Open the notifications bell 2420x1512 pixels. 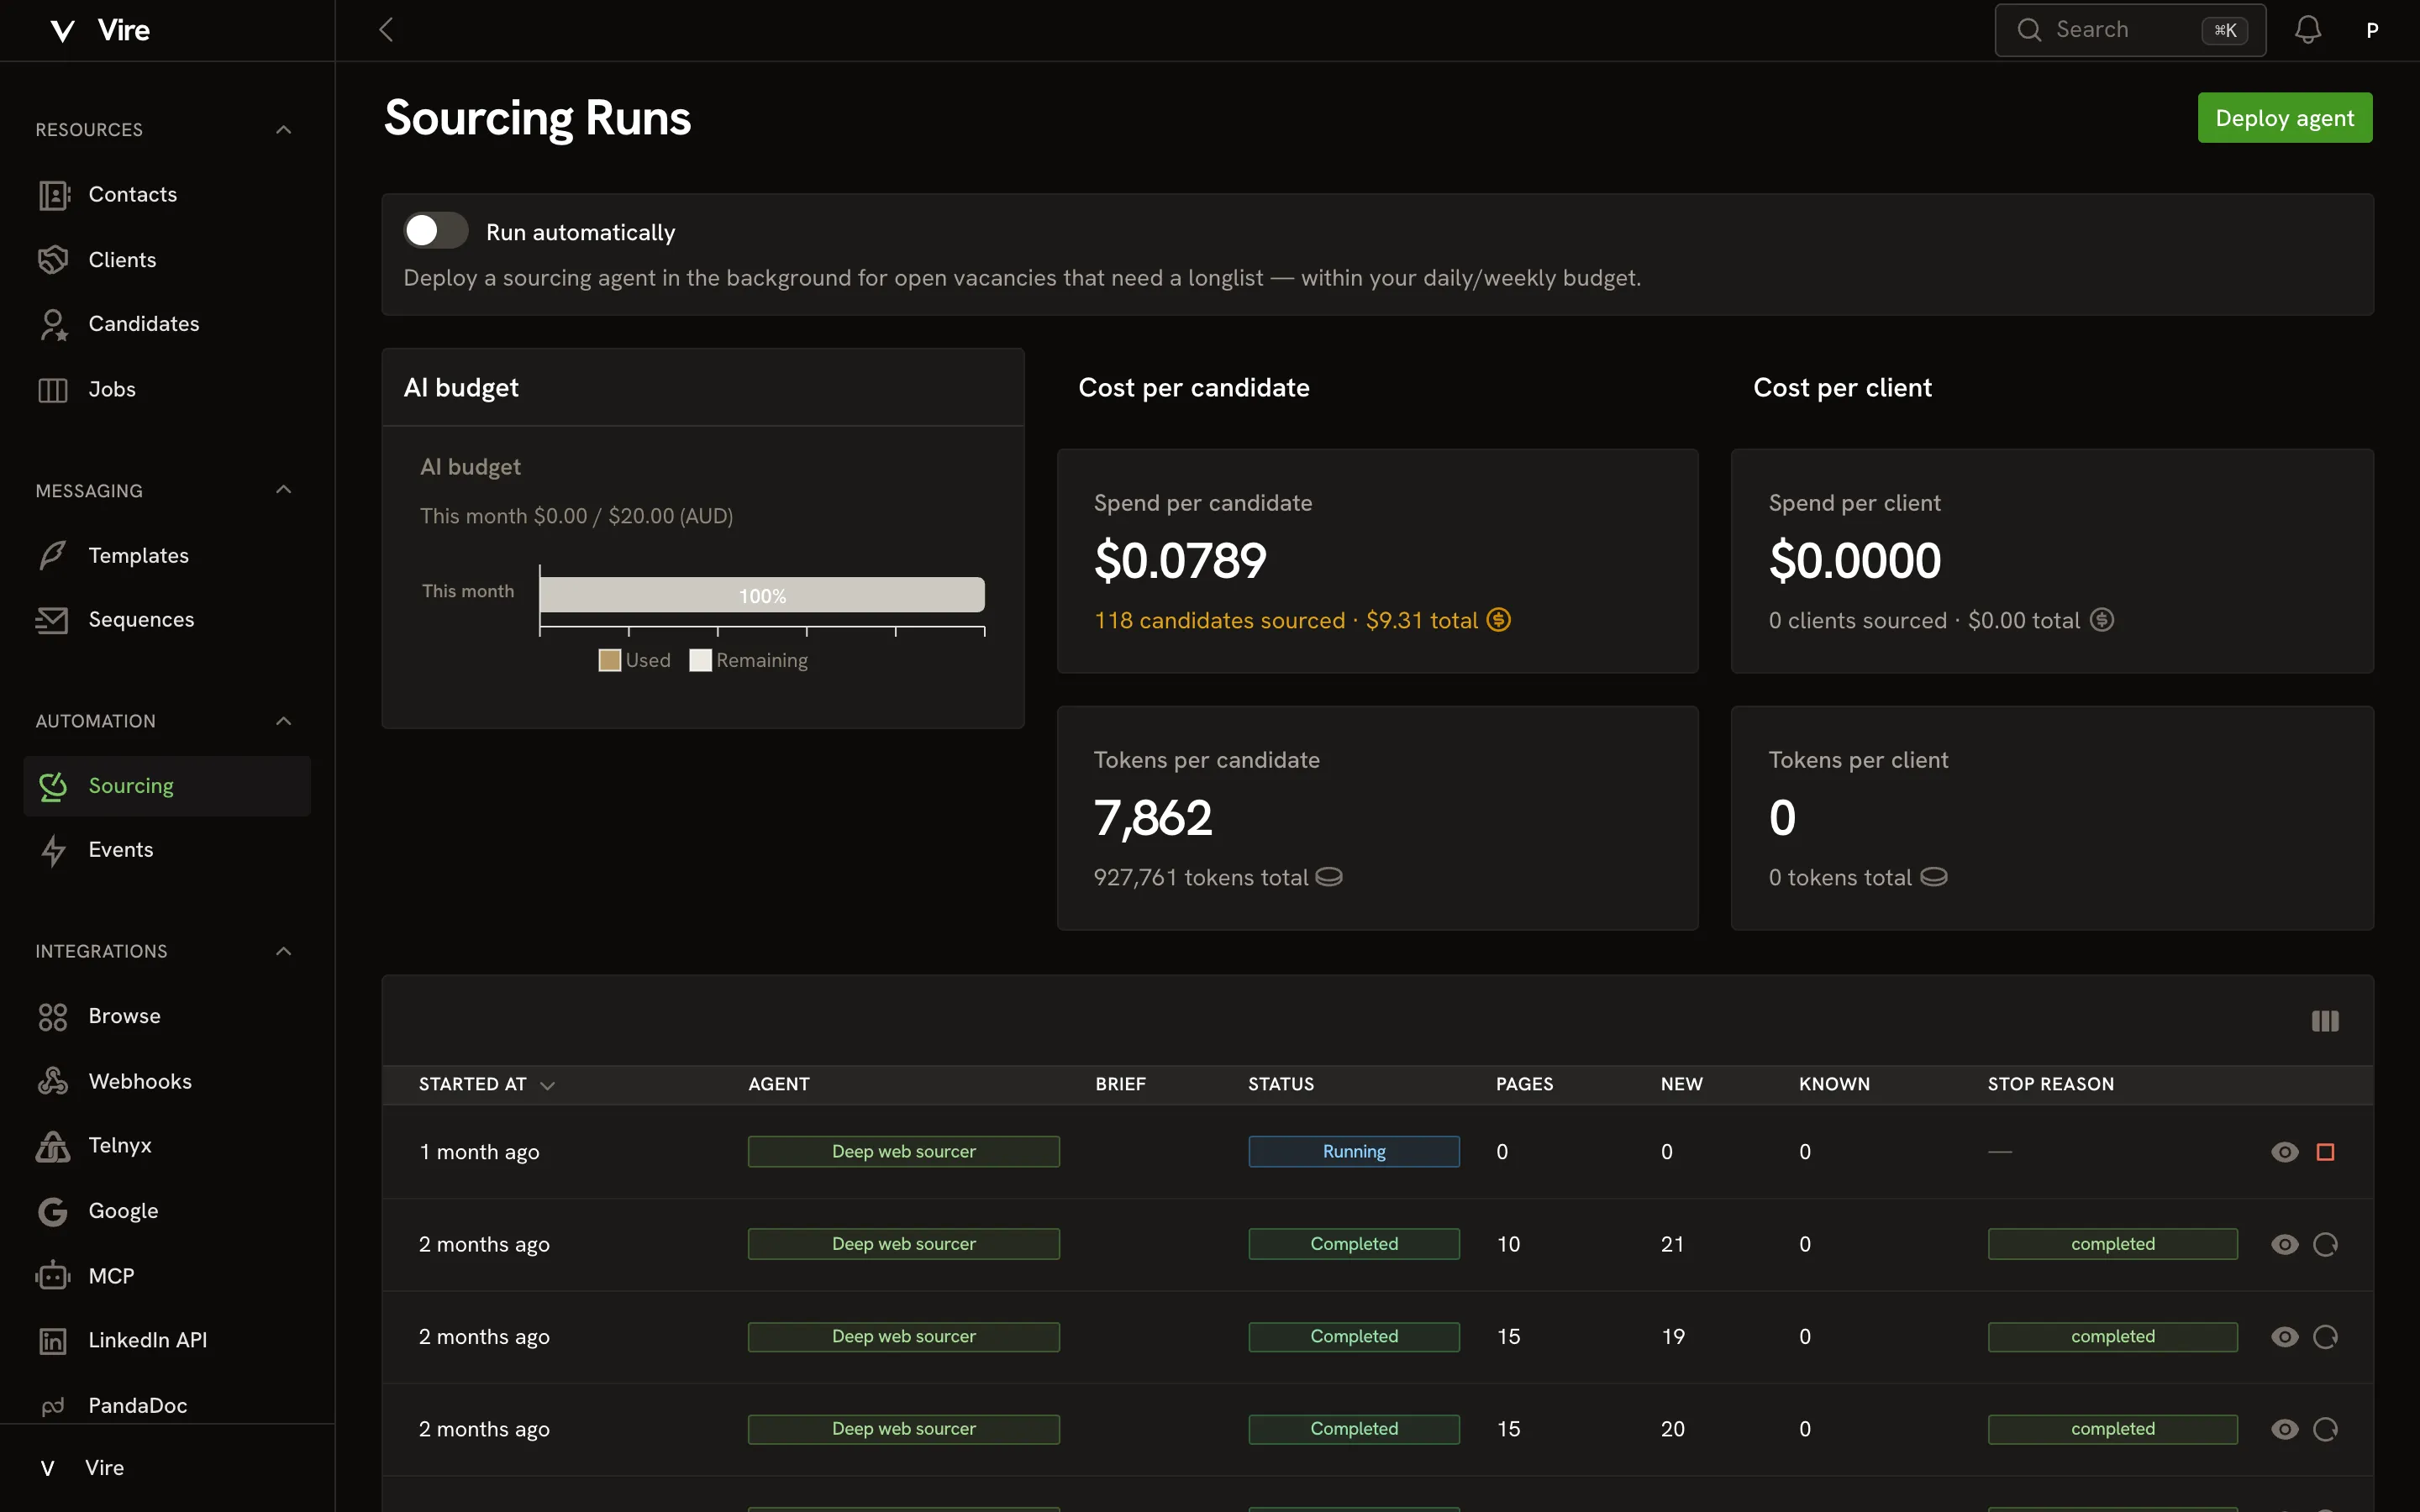click(2307, 30)
